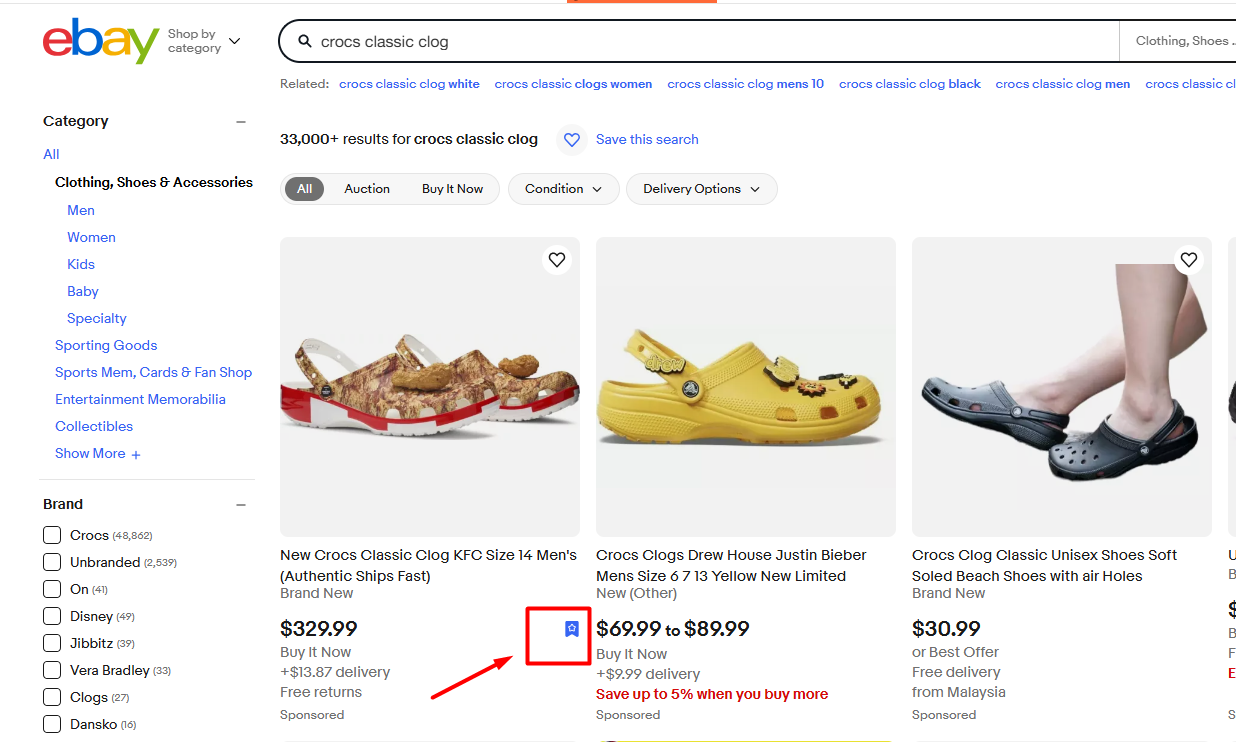Click the search magnifier icon

(306, 41)
